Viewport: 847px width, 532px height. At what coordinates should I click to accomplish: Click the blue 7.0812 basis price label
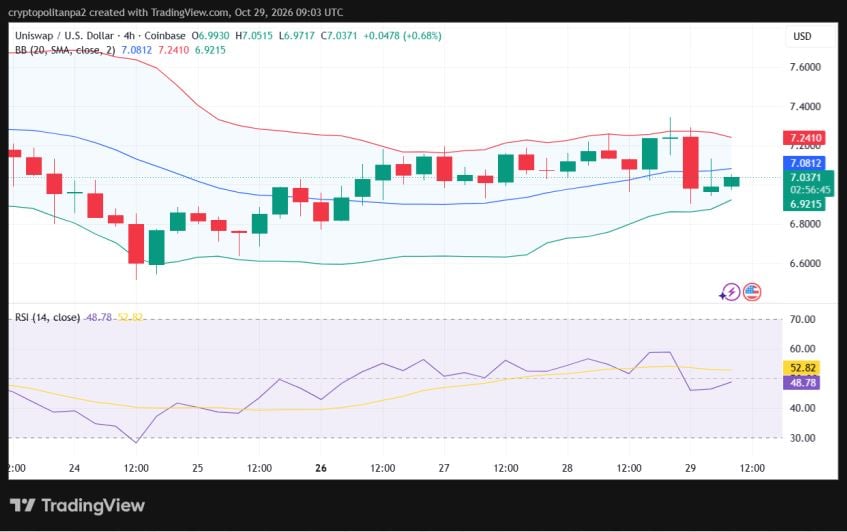(x=804, y=163)
